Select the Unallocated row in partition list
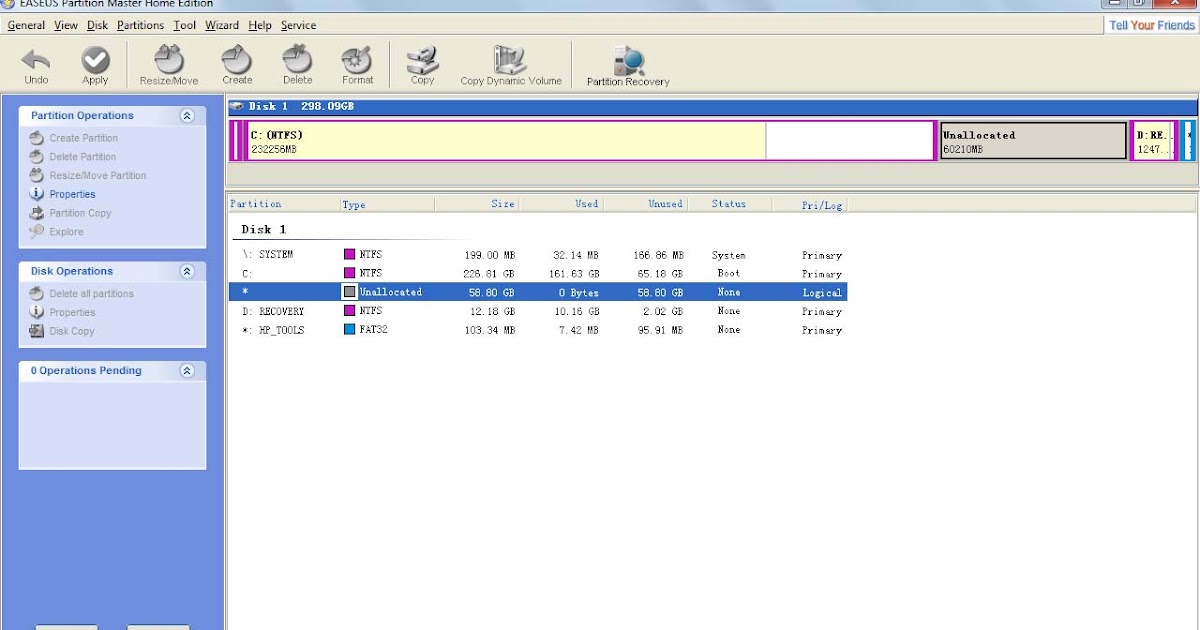 [x=538, y=292]
